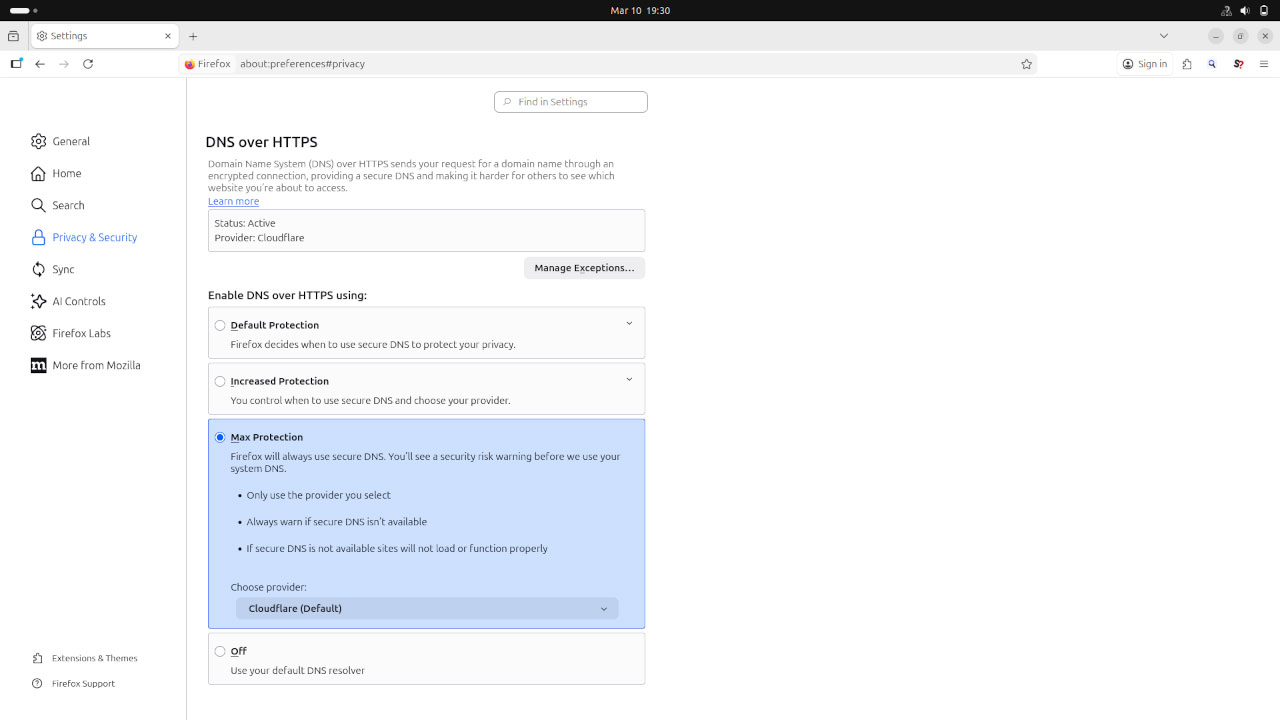Click "Always warn if secure DNS isn't available" text

[336, 522]
